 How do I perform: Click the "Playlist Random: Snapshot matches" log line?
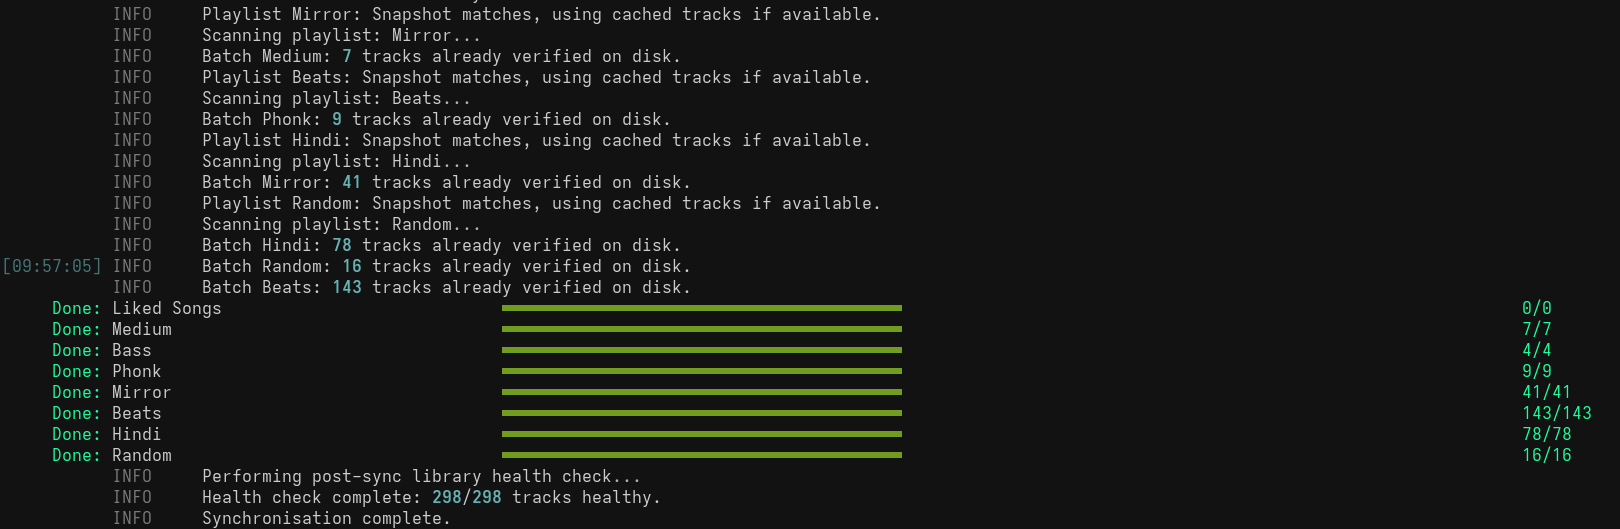pyautogui.click(x=541, y=203)
